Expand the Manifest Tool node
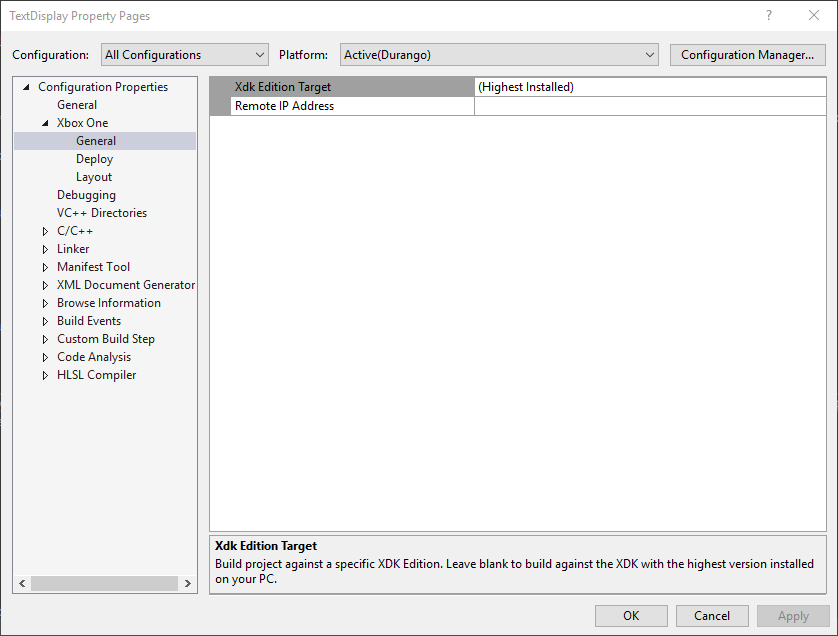This screenshot has width=838, height=636. click(x=45, y=267)
